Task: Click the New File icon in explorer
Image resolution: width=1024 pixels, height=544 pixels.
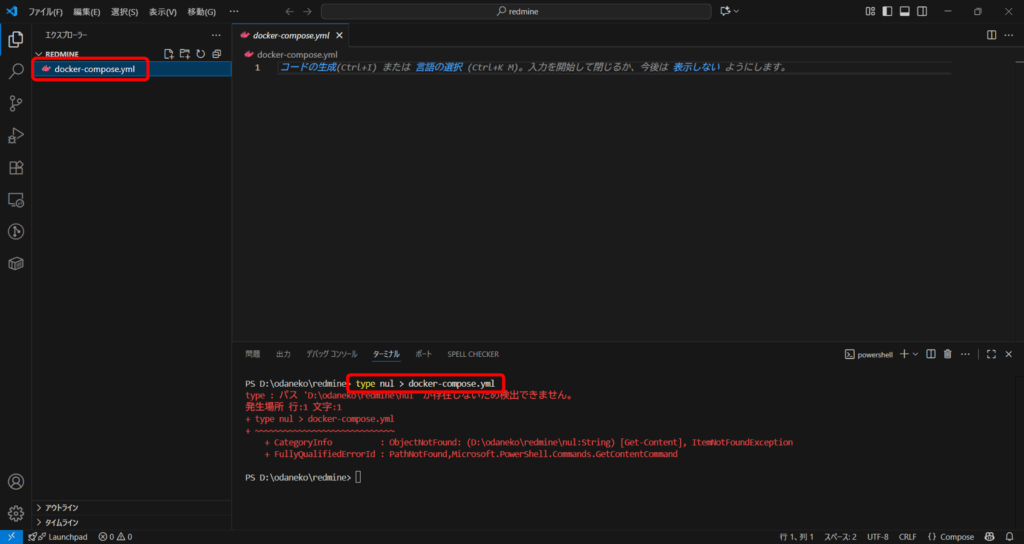Action: [169, 54]
